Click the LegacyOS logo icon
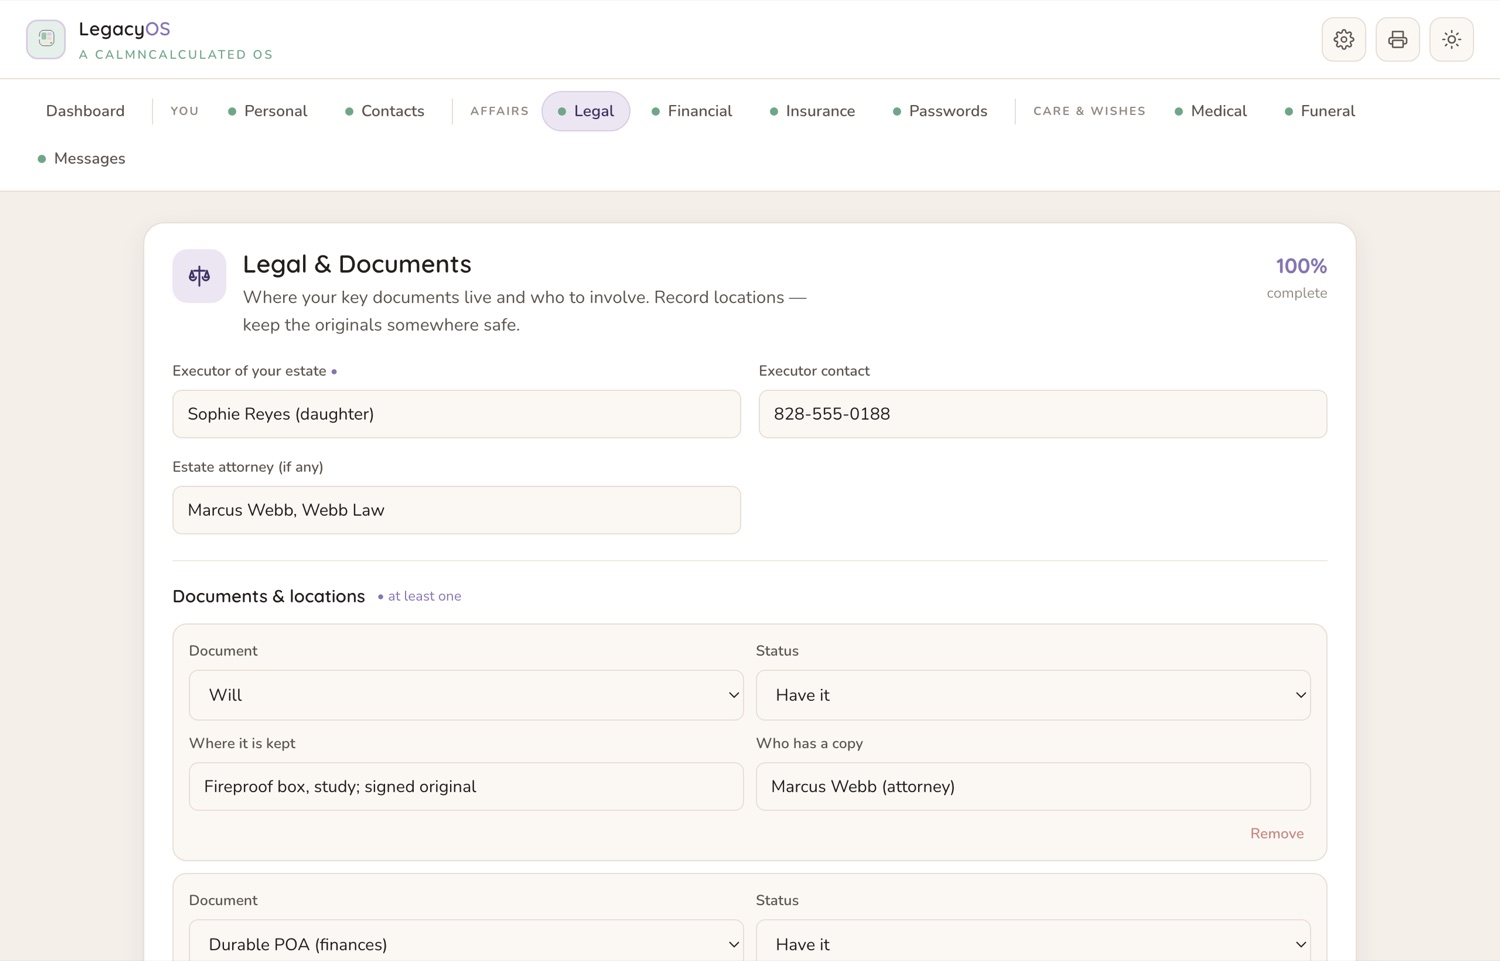The width and height of the screenshot is (1500, 961). tap(46, 39)
